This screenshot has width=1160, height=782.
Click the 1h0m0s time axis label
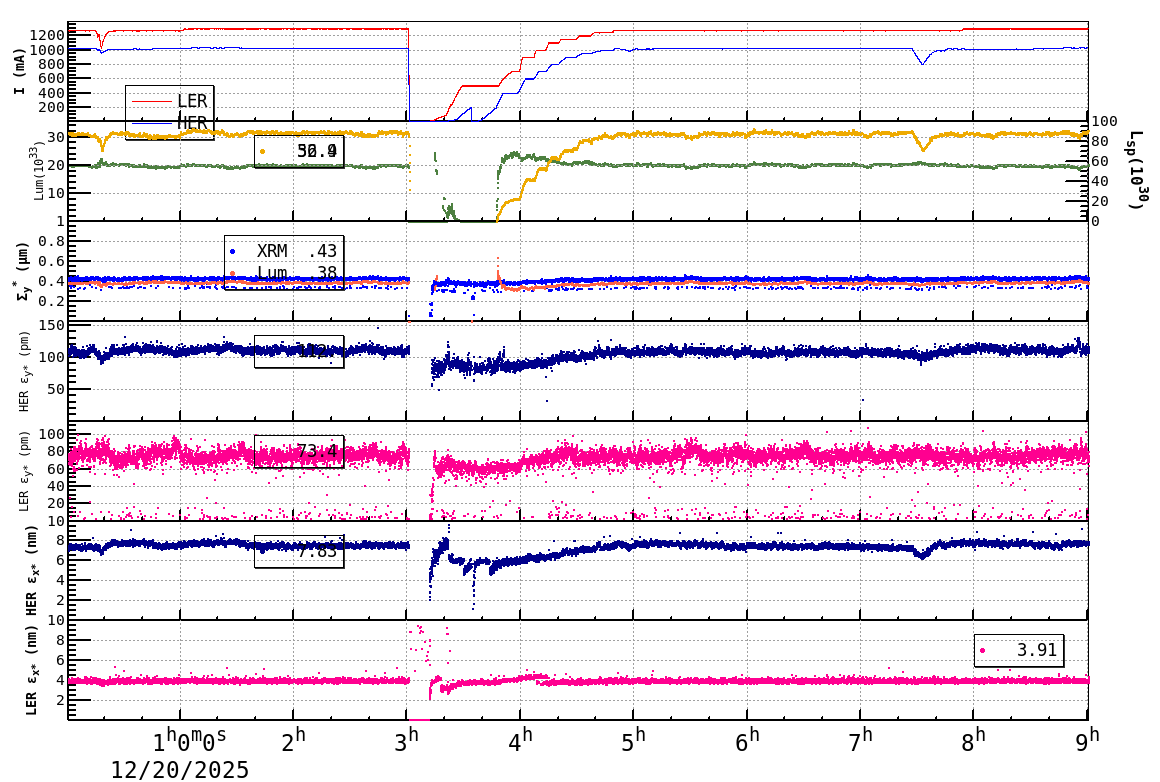click(189, 741)
